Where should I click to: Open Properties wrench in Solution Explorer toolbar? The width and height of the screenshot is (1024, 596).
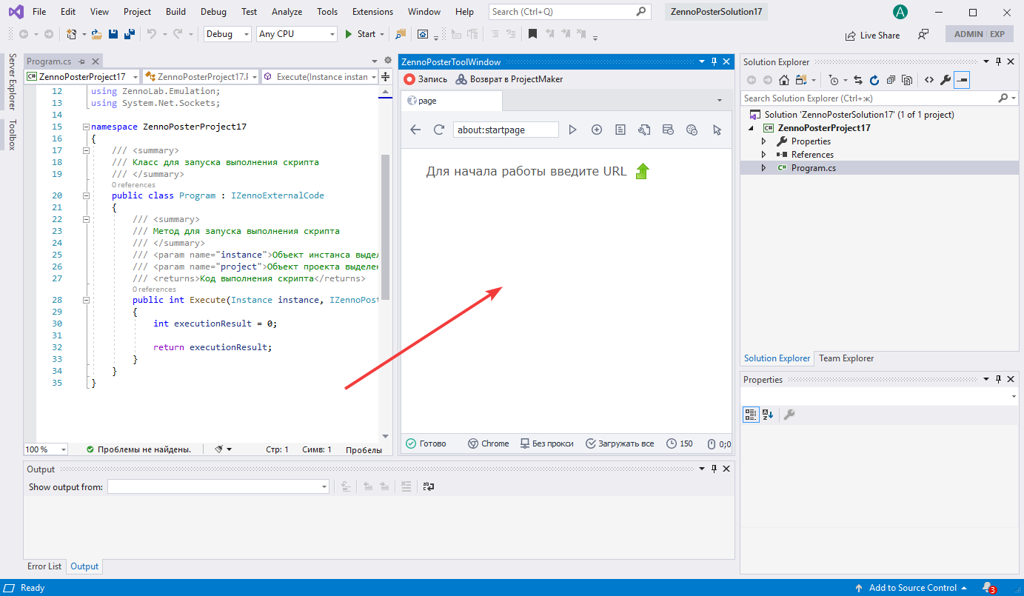[945, 80]
